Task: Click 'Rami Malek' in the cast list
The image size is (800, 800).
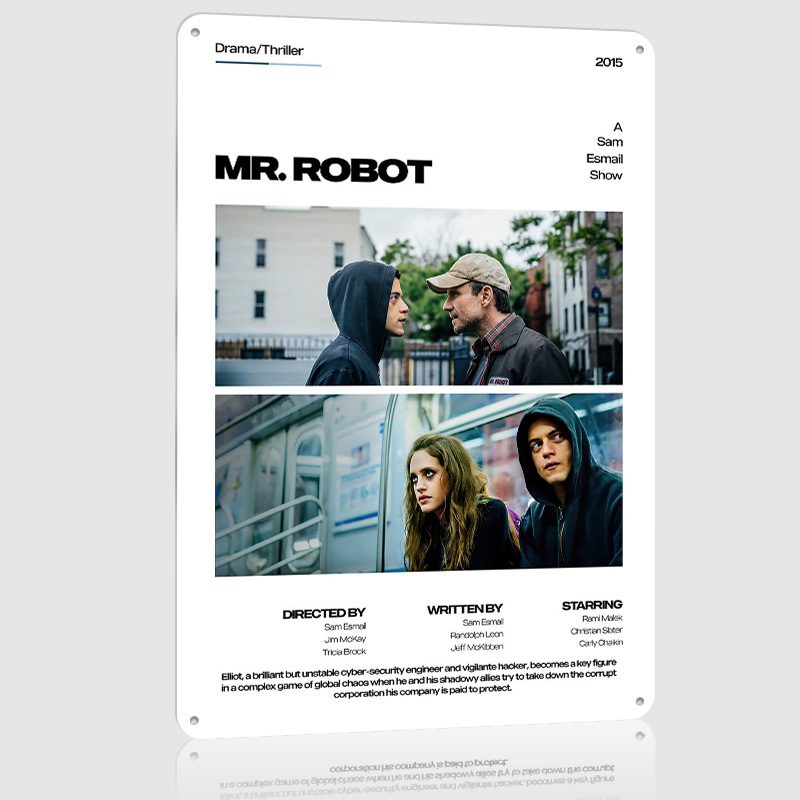Action: [602, 618]
